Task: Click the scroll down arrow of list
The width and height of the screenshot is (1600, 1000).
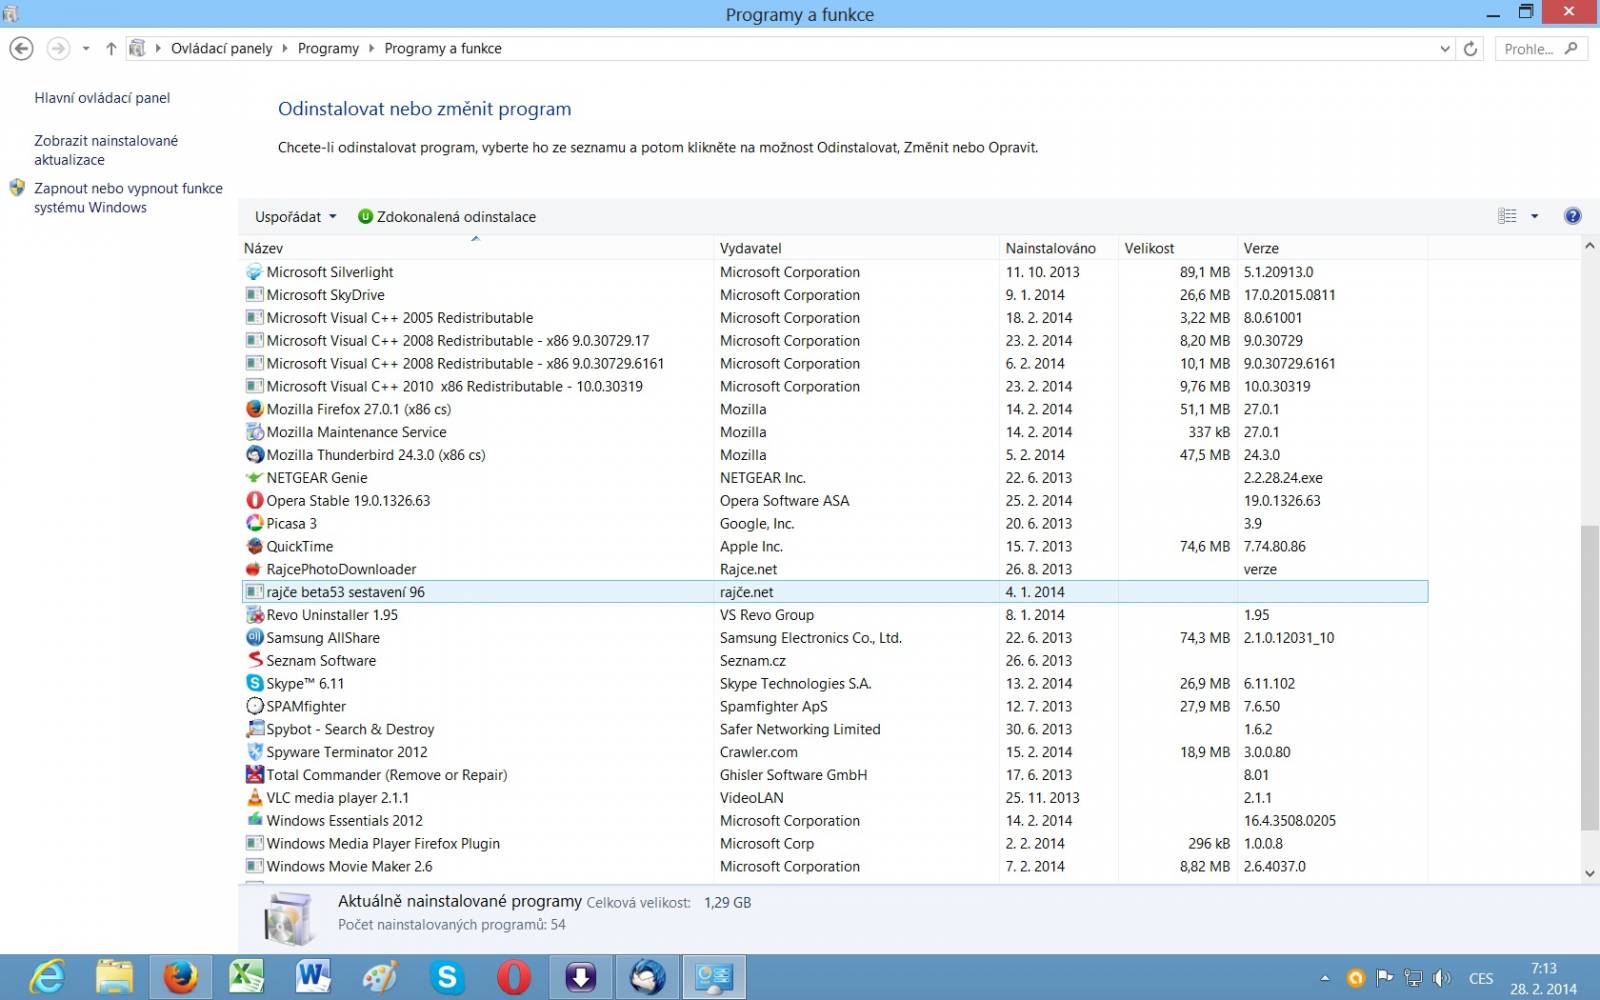Action: (x=1589, y=873)
